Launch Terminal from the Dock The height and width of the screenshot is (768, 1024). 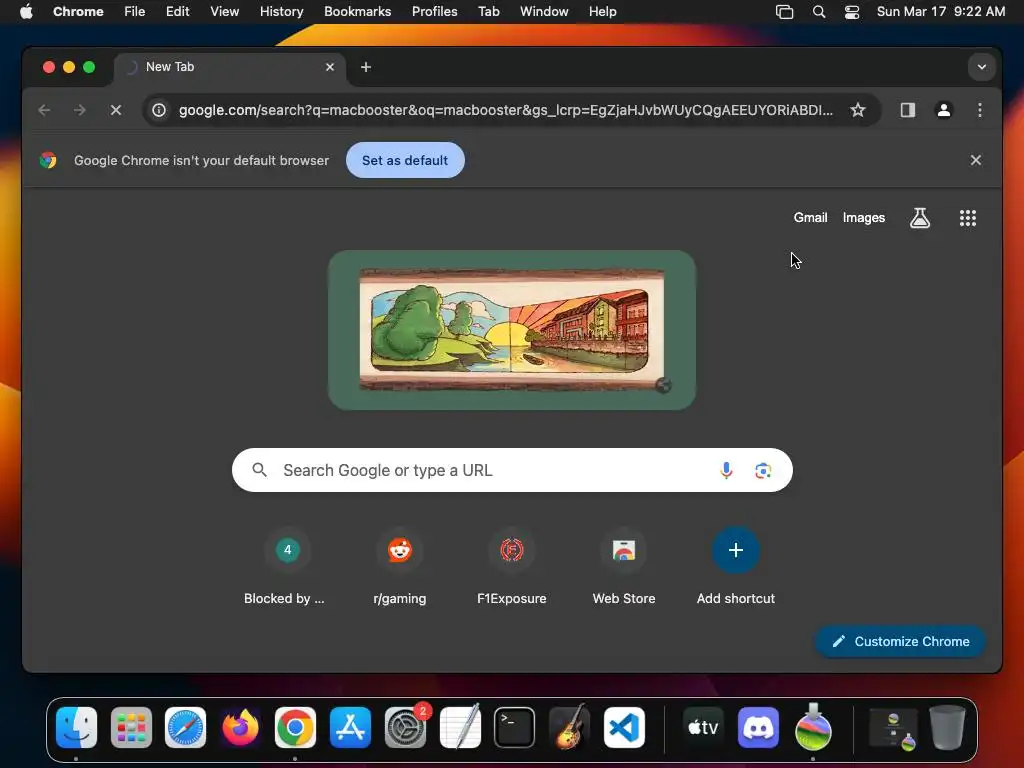point(515,727)
